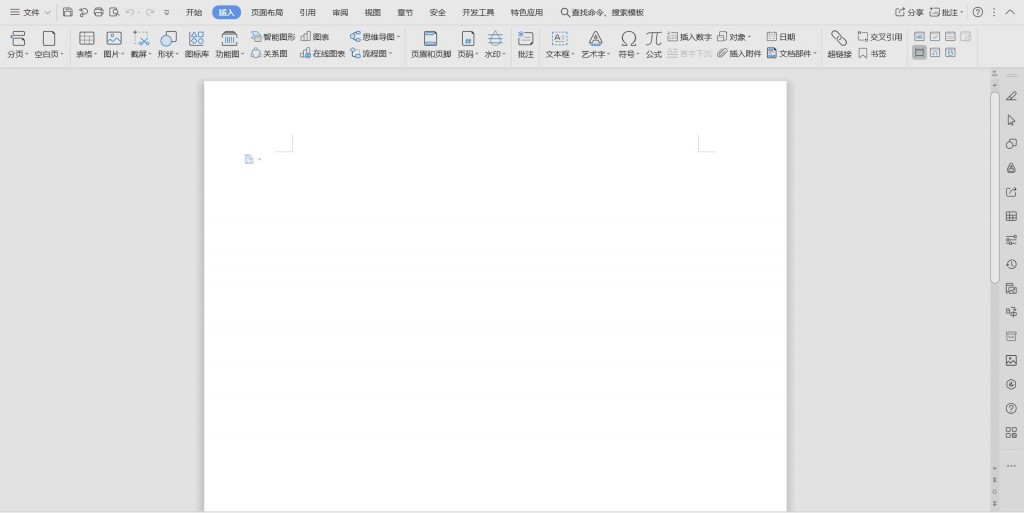This screenshot has height=513, width=1024.
Task: Open the 文本框 text box dropdown
Action: pos(560,45)
